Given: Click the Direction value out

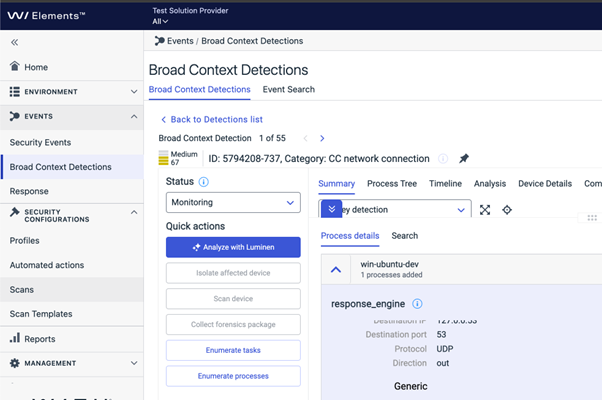Looking at the screenshot, I should click(443, 363).
